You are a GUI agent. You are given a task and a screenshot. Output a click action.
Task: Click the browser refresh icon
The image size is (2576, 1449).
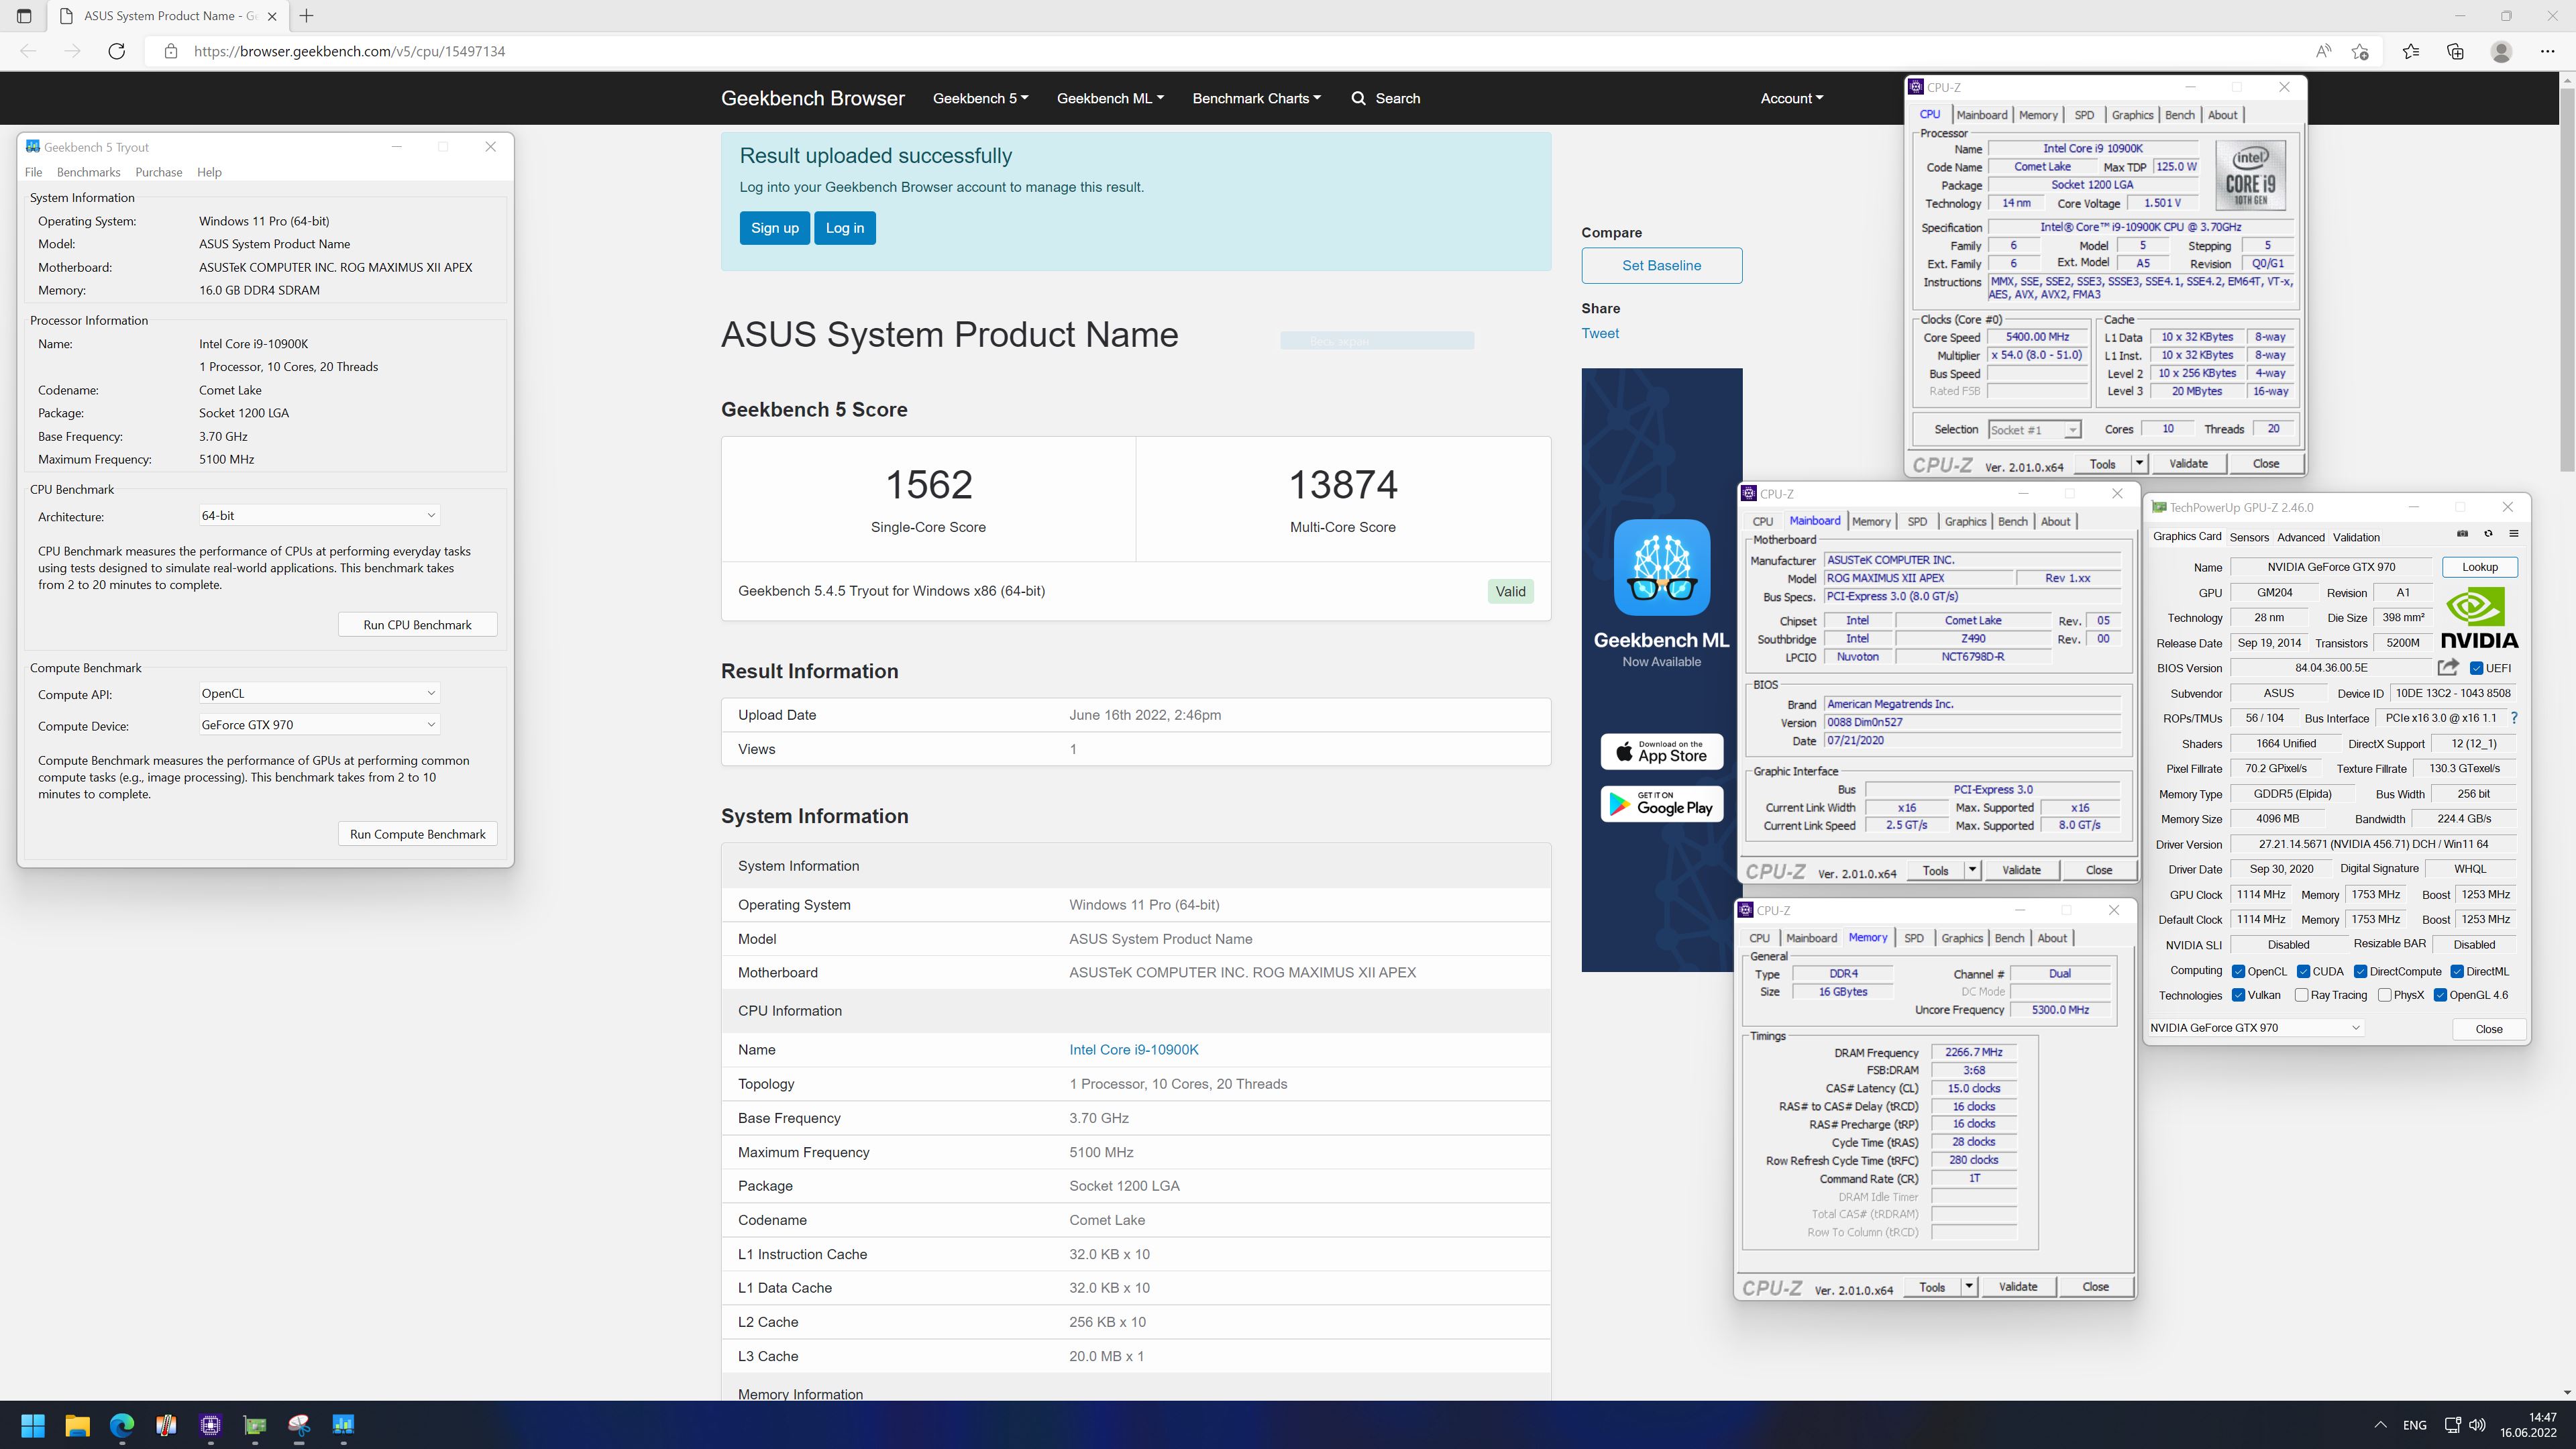[x=116, y=51]
